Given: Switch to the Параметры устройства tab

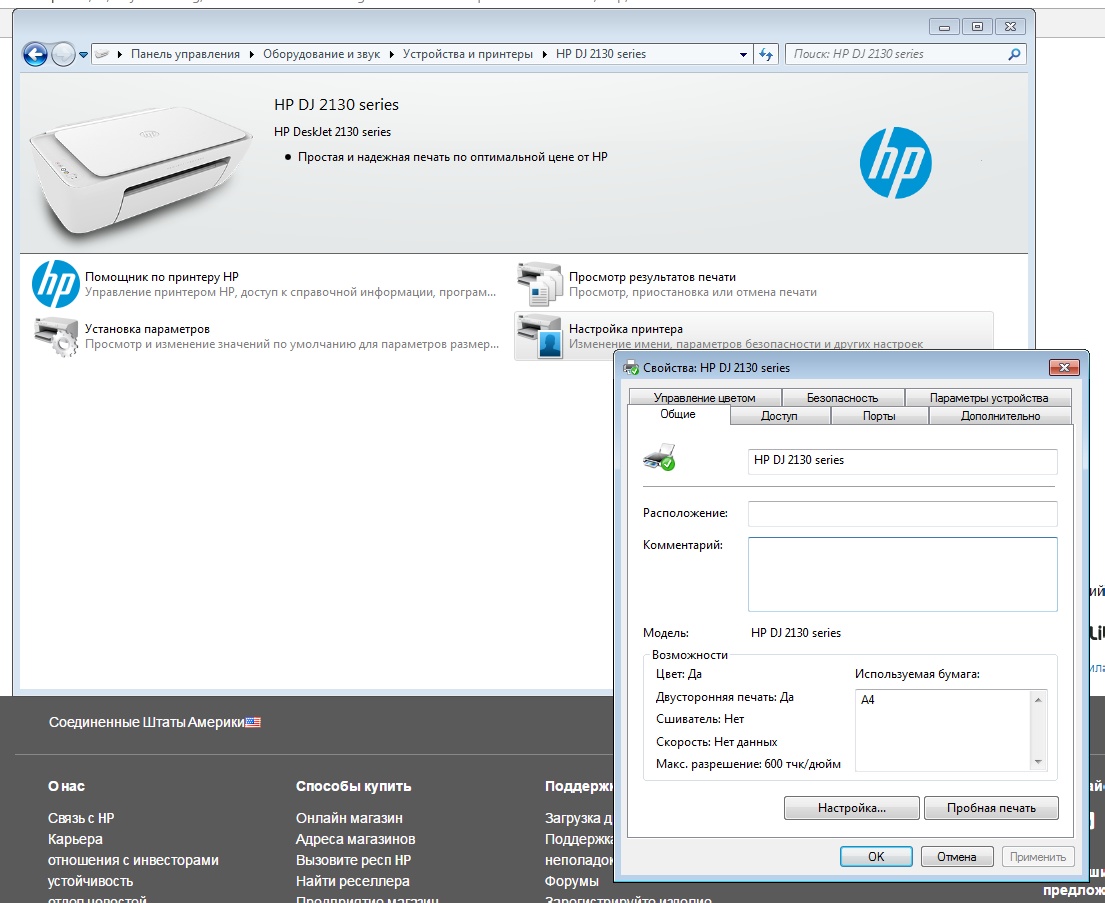Looking at the screenshot, I should pos(989,398).
